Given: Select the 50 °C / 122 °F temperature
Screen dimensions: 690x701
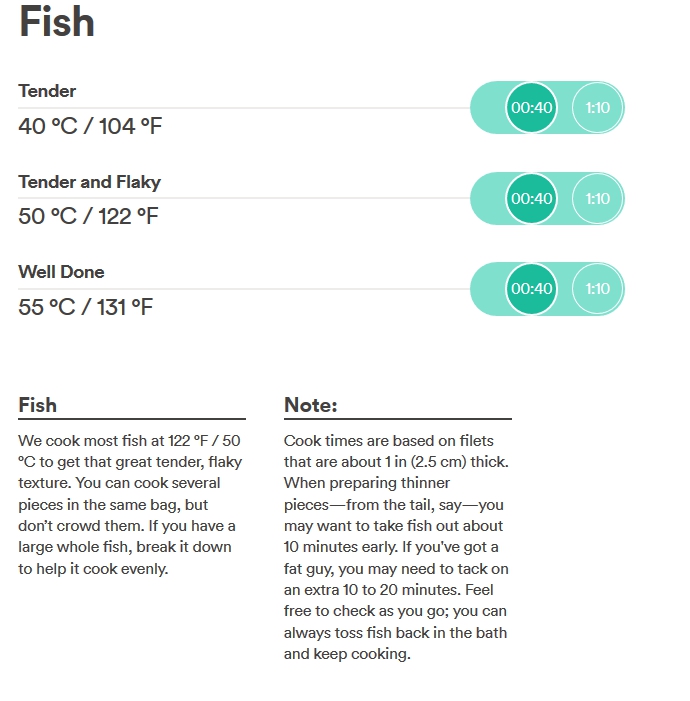Looking at the screenshot, I should [x=88, y=216].
